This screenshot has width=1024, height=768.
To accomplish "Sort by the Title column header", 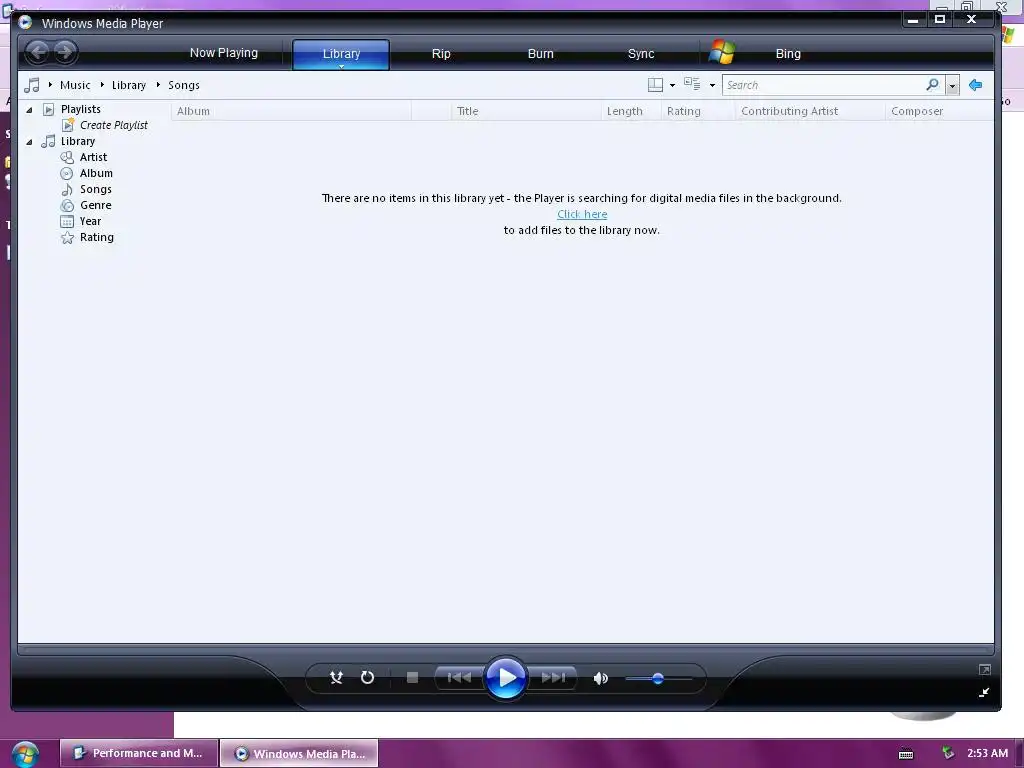I will coord(526,111).
